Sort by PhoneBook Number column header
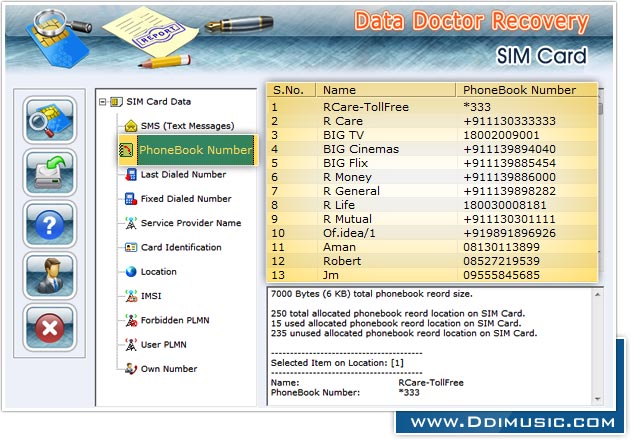 [x=527, y=90]
